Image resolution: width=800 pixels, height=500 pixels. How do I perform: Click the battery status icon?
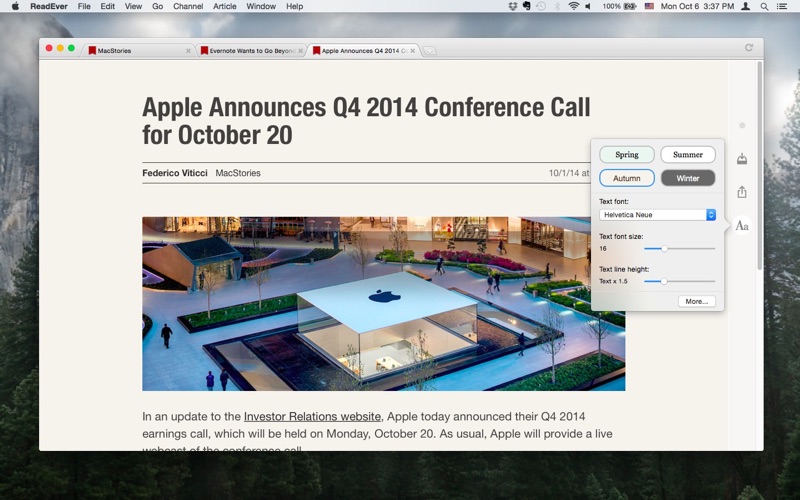[630, 6]
